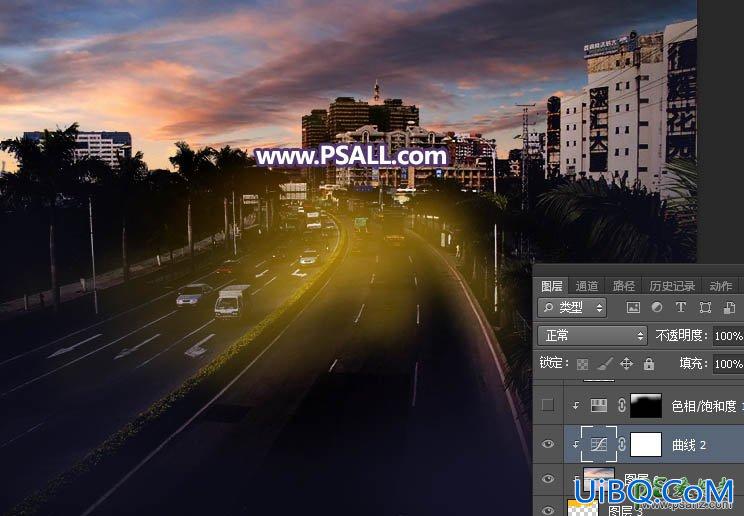The width and height of the screenshot is (744, 516).
Task: Click the 色相/饱和度 layer mask thumbnail
Action: [x=645, y=405]
